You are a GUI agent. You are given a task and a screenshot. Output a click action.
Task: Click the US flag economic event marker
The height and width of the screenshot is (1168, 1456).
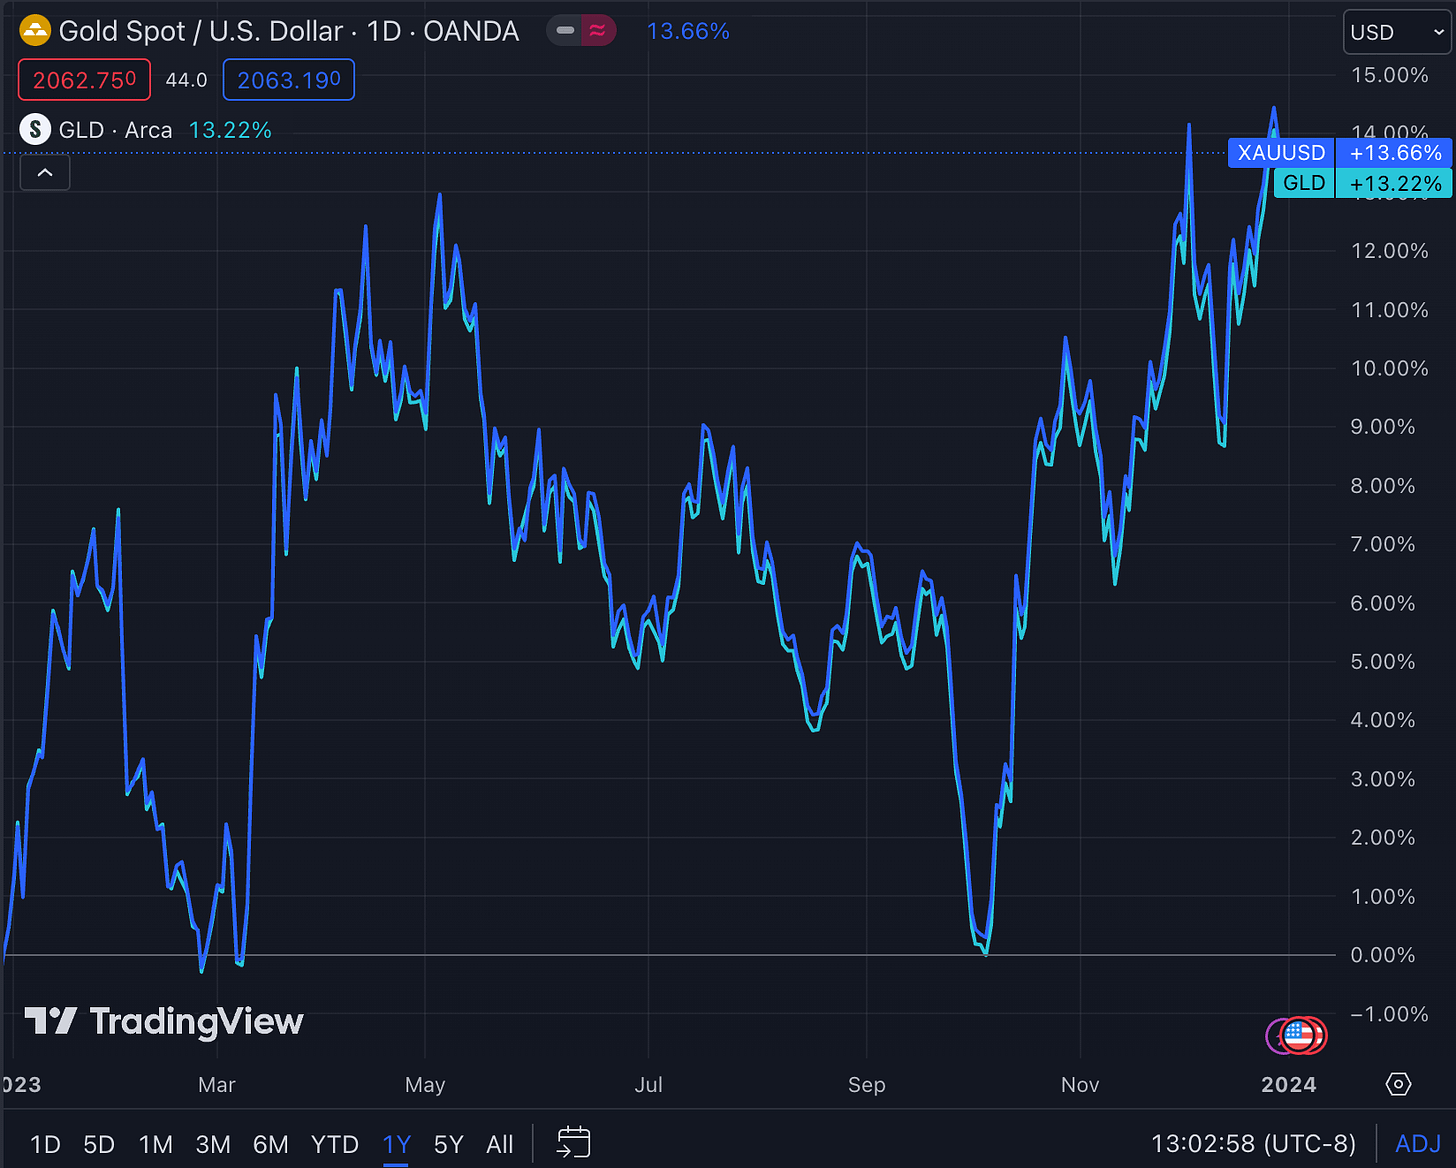(x=1299, y=1036)
